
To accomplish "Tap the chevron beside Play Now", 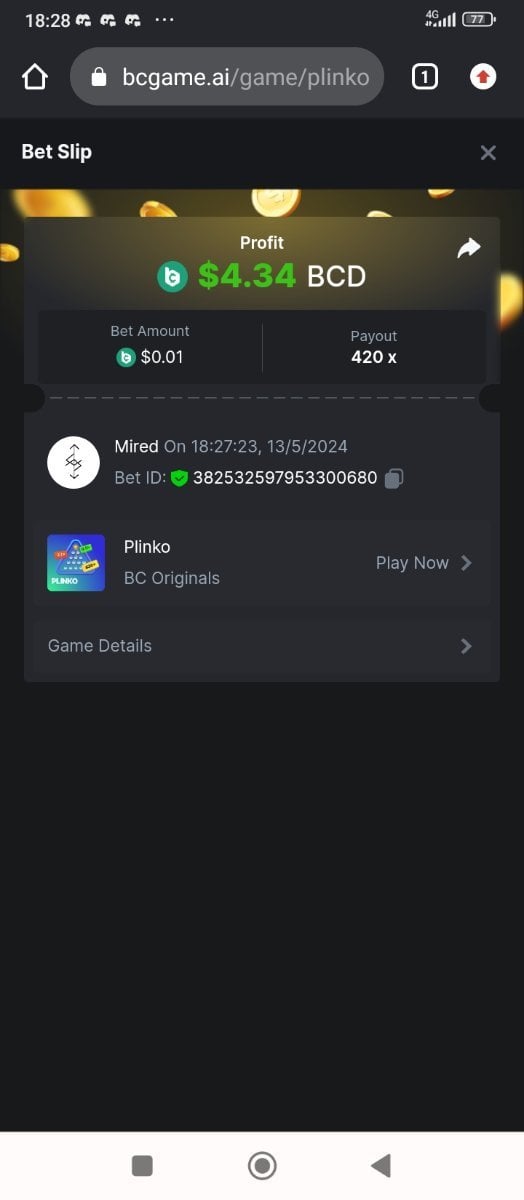I will click(466, 563).
